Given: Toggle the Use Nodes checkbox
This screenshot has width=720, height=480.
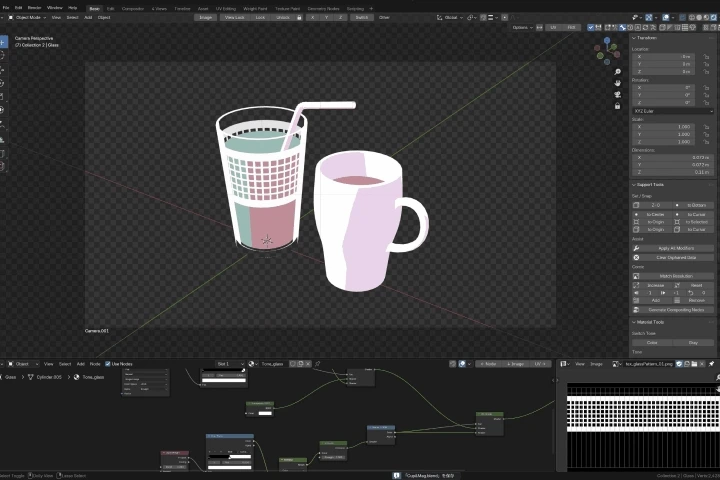Looking at the screenshot, I should point(108,364).
